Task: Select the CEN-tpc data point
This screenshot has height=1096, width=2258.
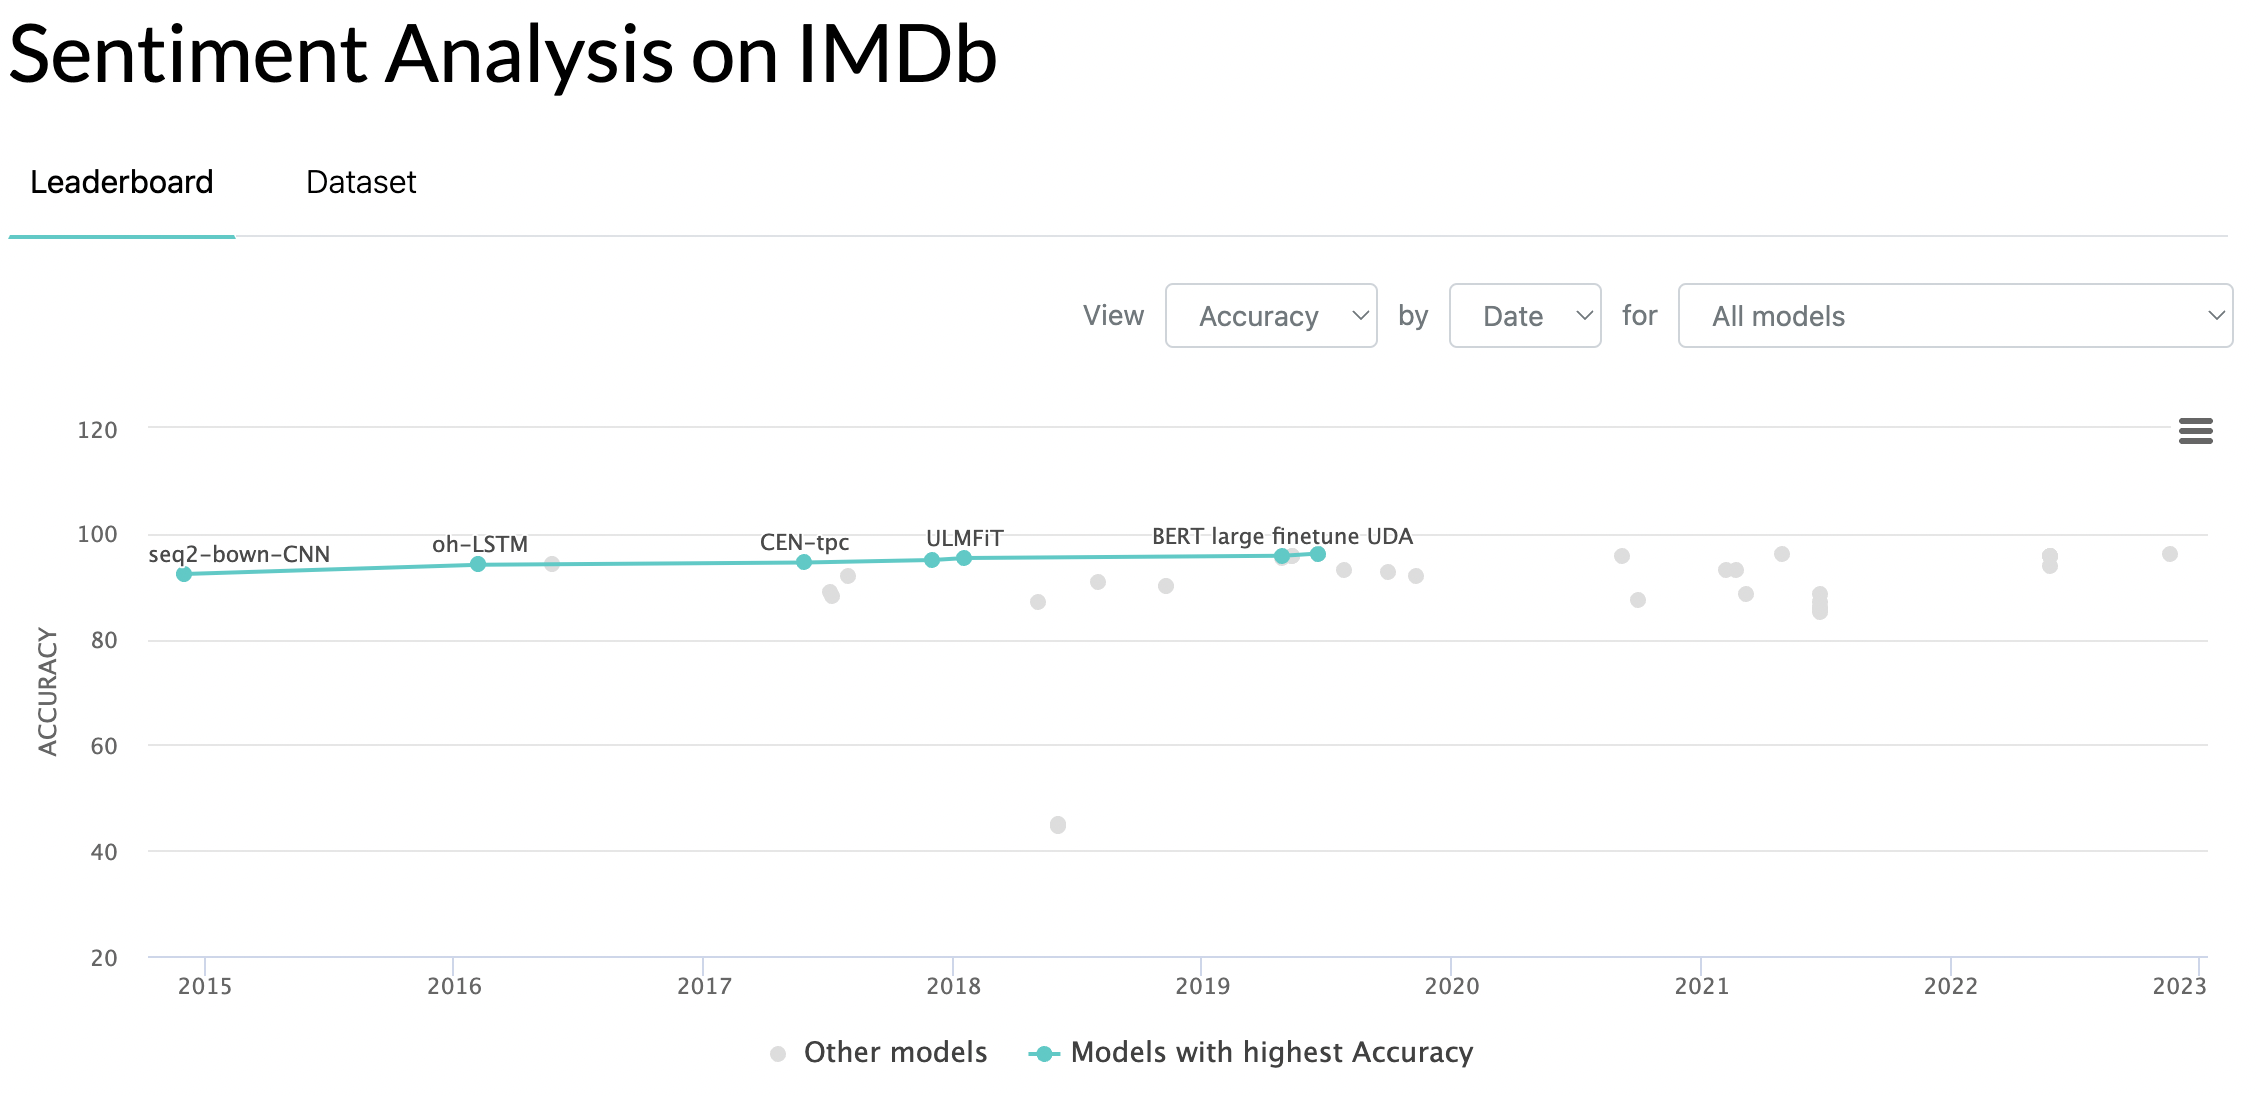Action: pos(804,562)
